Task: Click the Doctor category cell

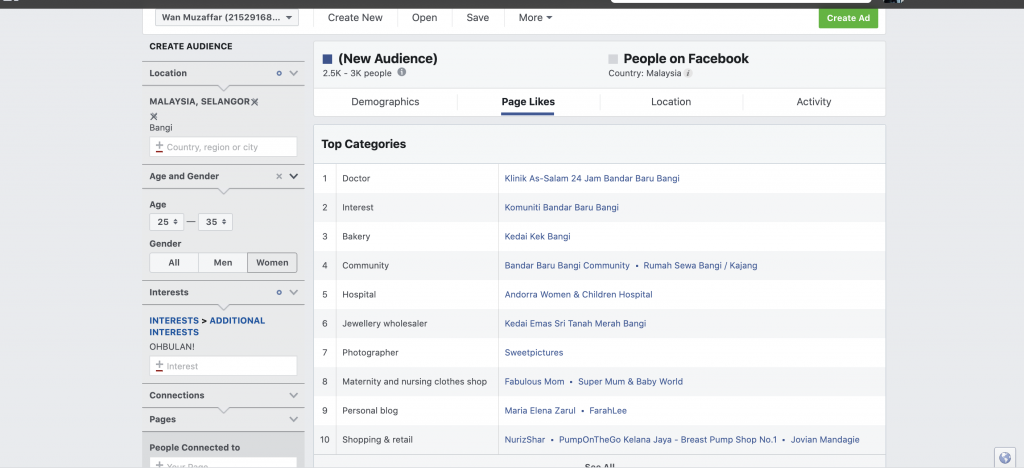Action: click(417, 178)
